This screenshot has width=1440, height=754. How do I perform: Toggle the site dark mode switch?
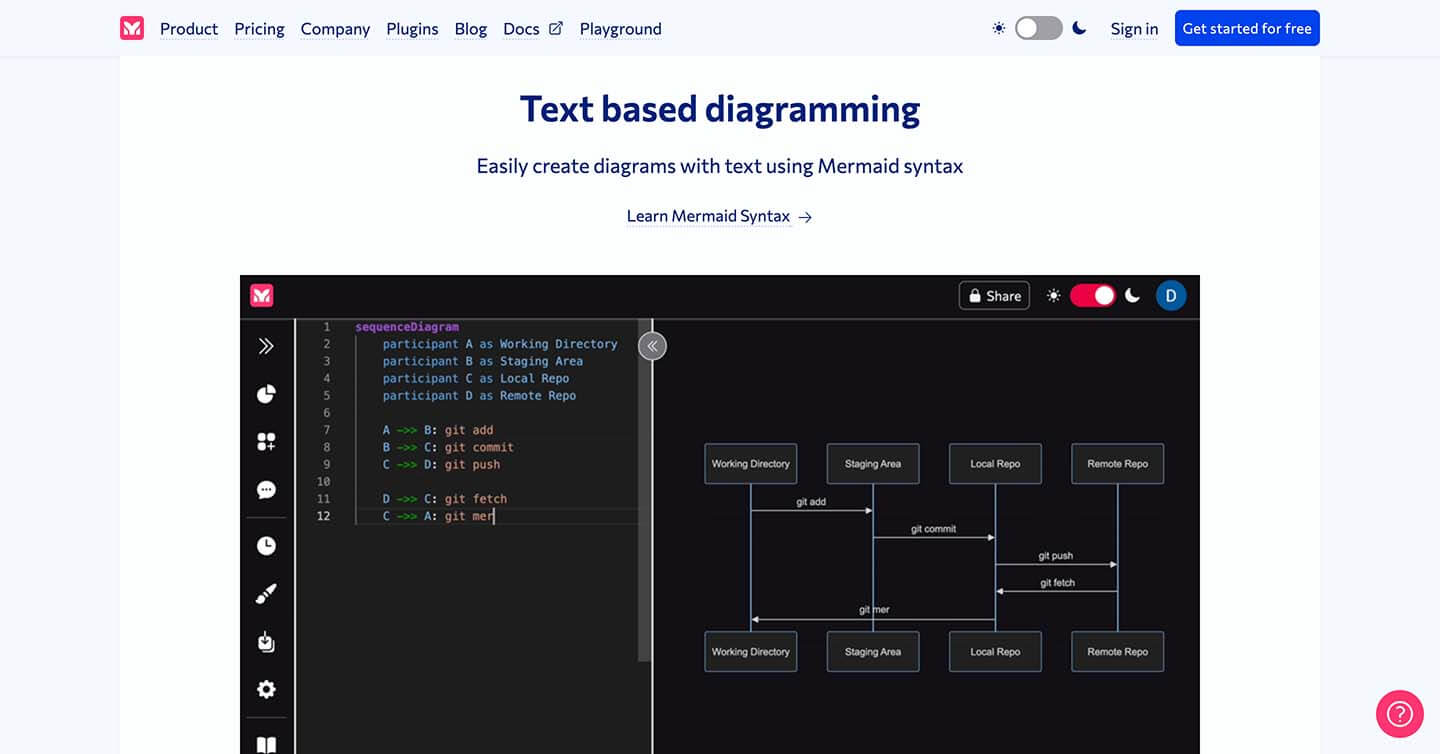[1038, 28]
